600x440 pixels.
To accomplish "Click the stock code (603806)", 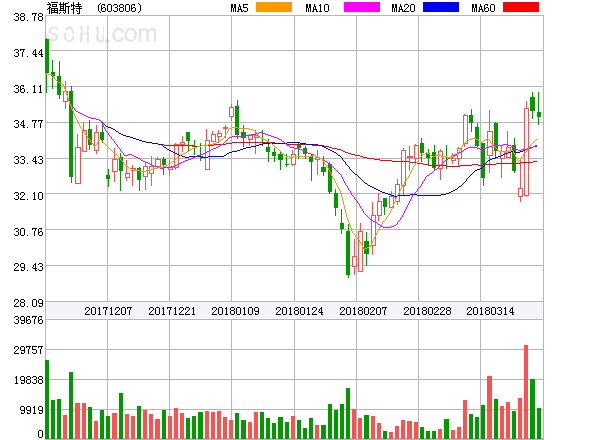I will 120,8.
